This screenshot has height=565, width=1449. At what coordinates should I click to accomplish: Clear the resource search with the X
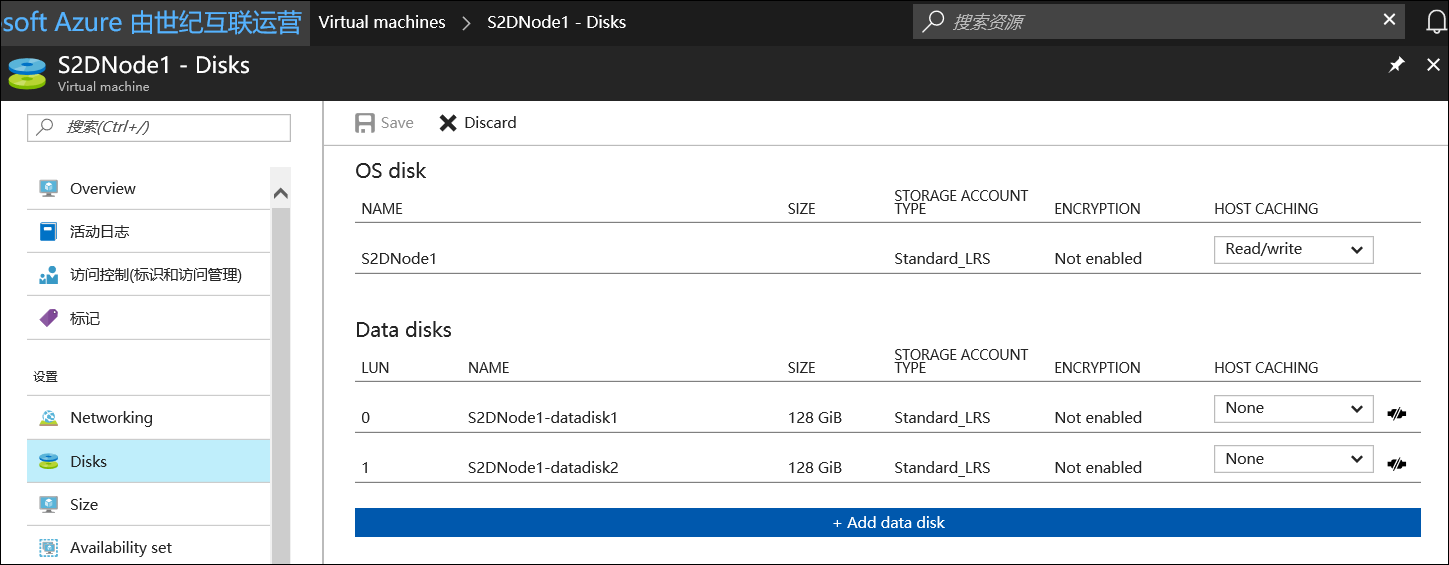1389,20
